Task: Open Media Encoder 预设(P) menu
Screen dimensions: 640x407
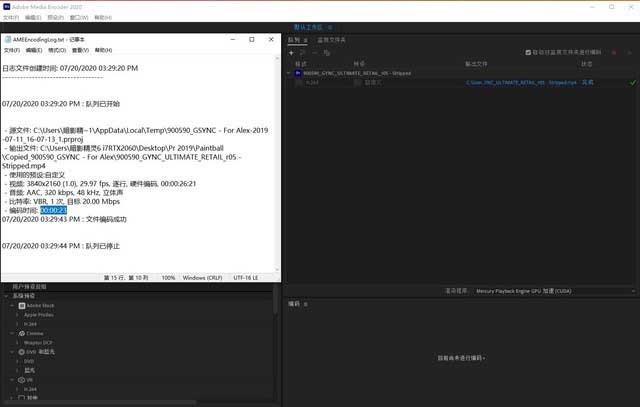Action: pyautogui.click(x=56, y=18)
